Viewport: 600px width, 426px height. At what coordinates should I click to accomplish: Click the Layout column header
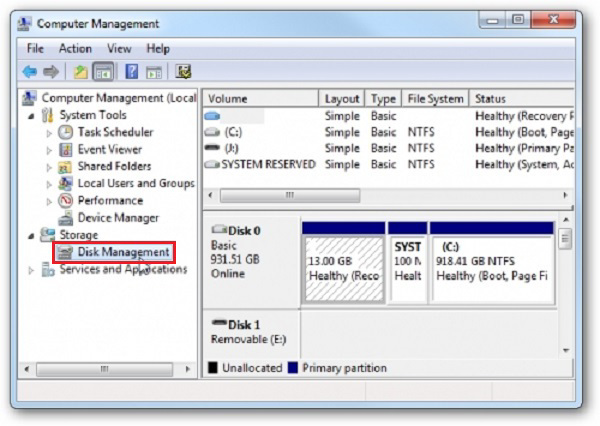pos(342,99)
